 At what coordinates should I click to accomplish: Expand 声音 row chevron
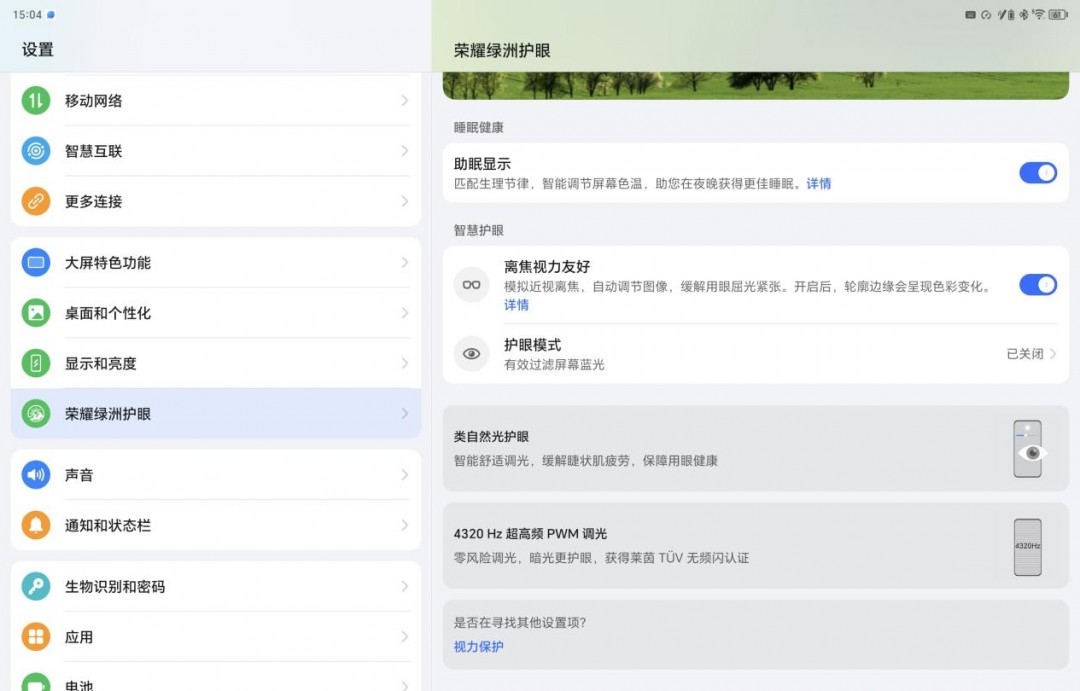point(405,475)
